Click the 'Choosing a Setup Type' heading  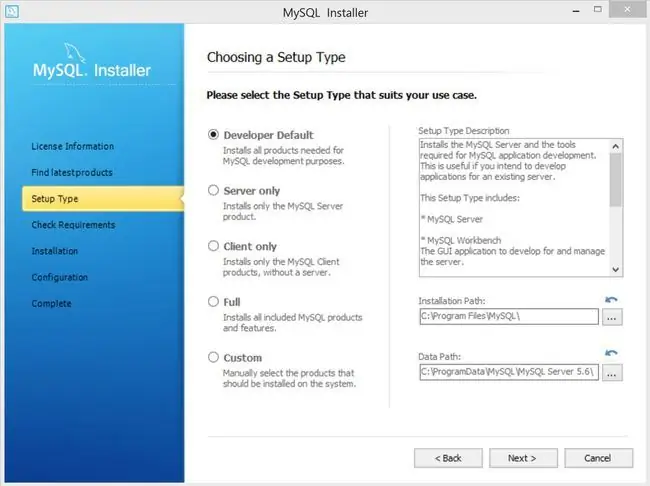pos(276,57)
